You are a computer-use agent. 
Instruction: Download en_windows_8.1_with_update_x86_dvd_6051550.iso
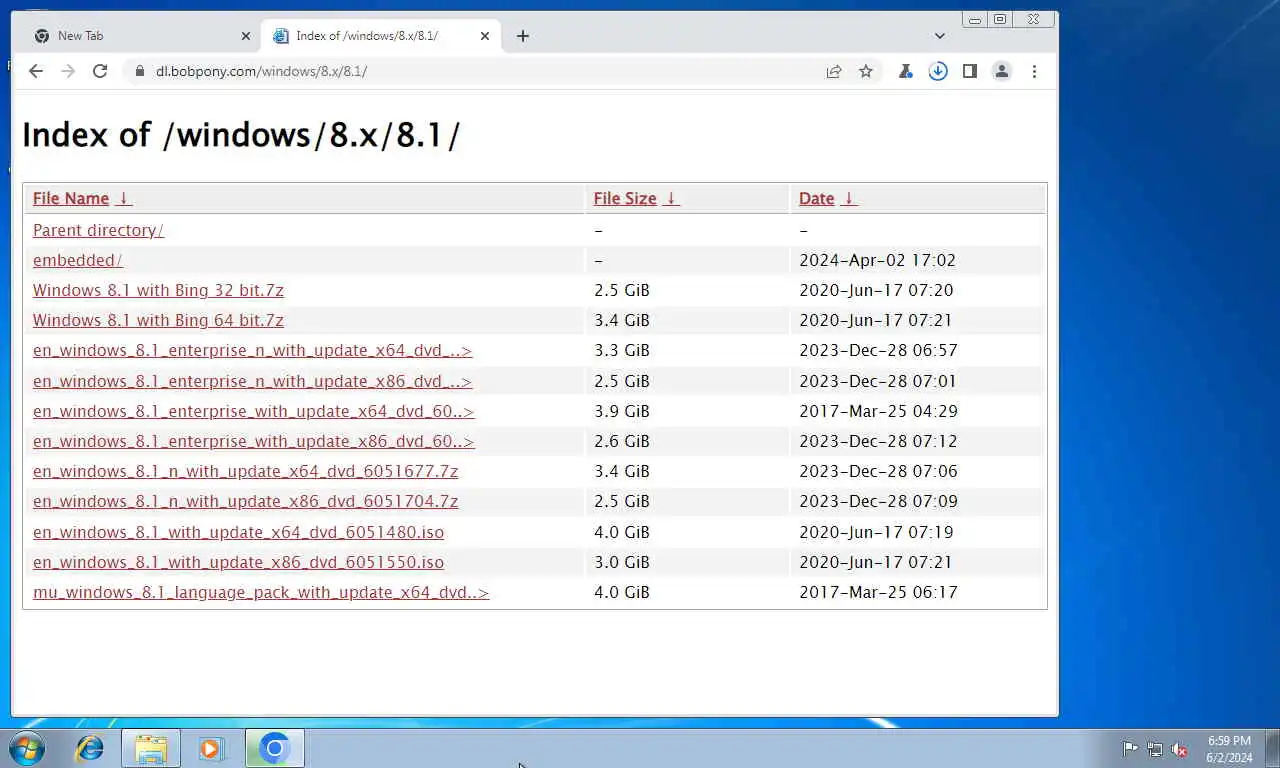point(238,562)
